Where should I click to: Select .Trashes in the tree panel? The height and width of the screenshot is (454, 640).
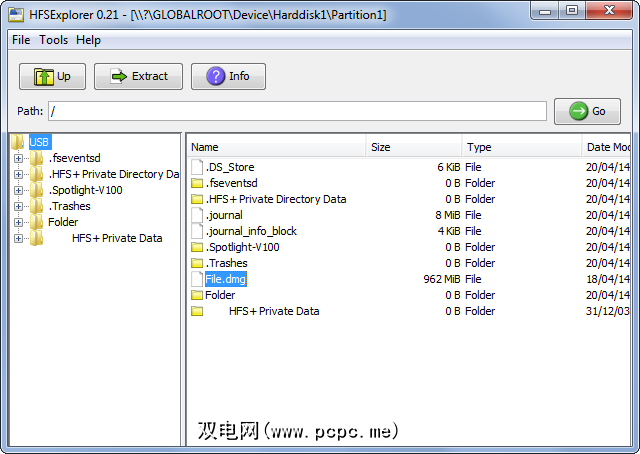69,206
